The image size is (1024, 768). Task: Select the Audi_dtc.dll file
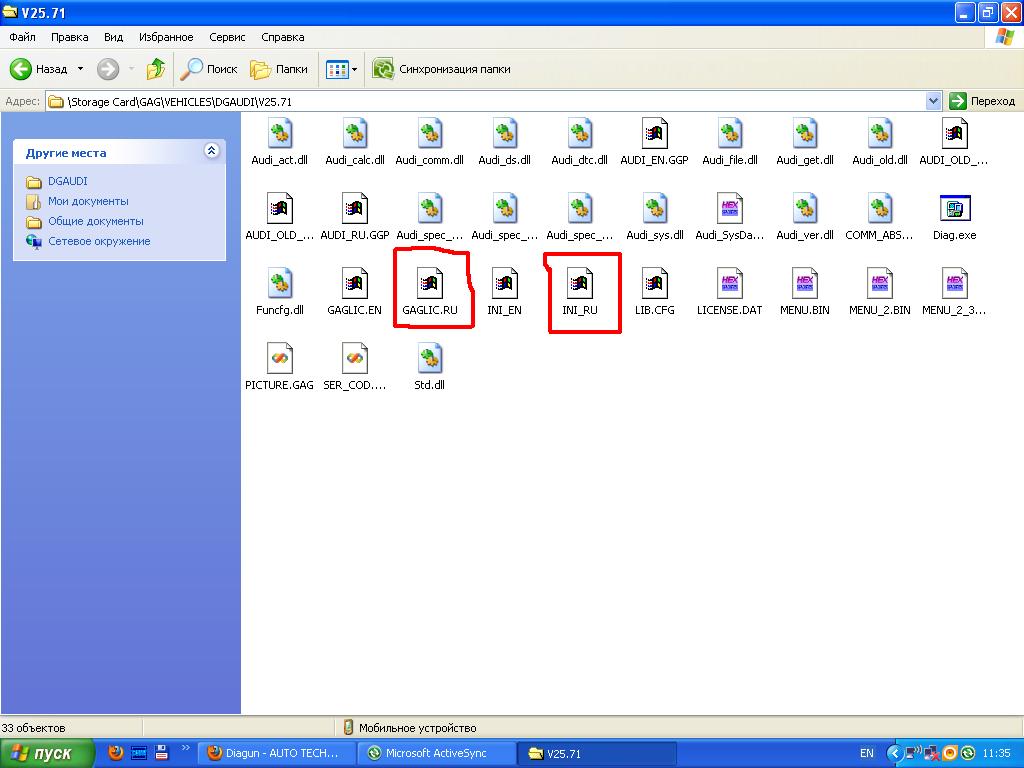pos(580,142)
